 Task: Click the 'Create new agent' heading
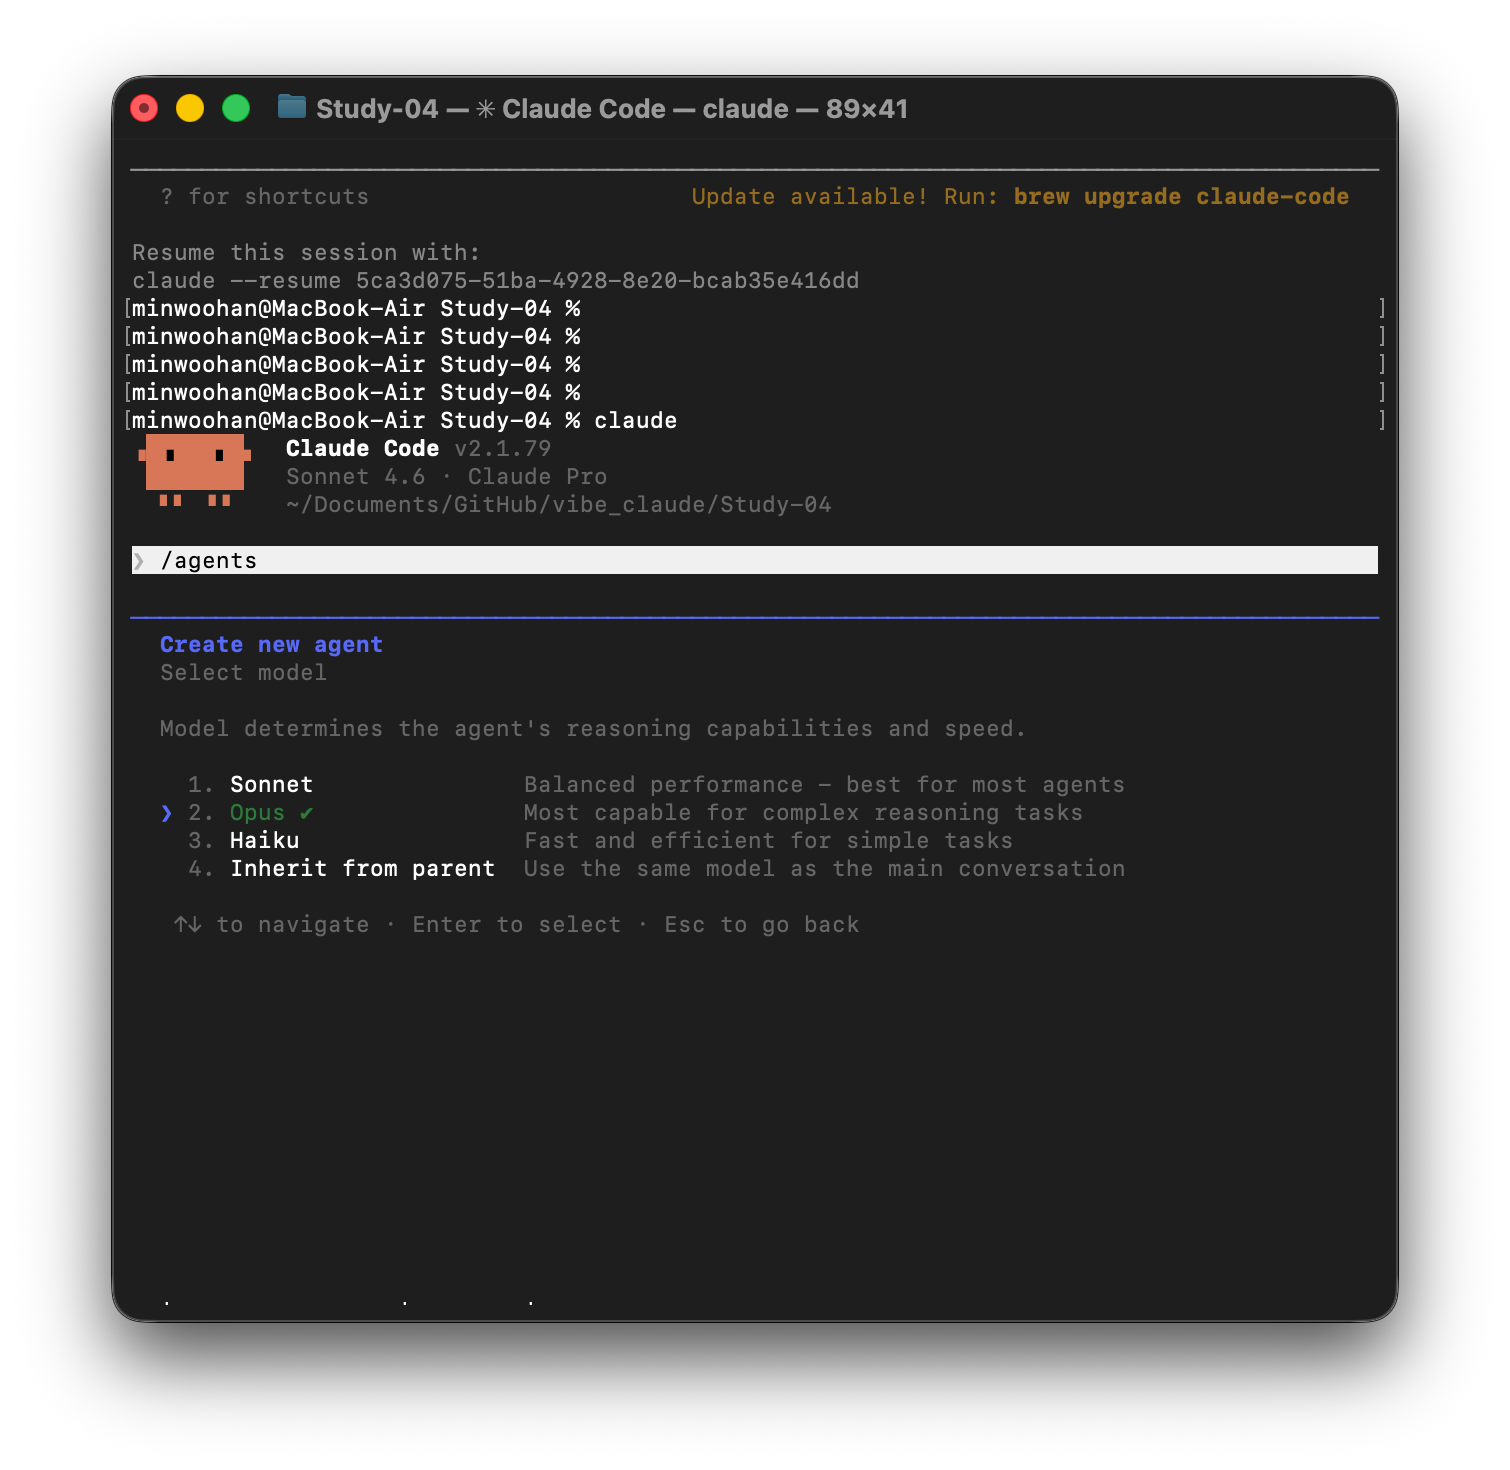click(271, 645)
